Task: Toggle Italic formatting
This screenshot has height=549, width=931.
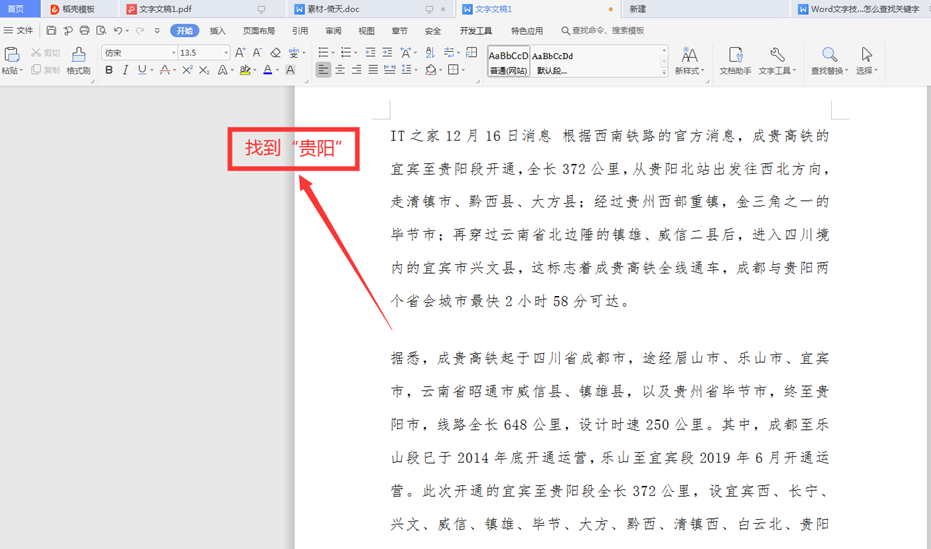Action: click(x=125, y=70)
